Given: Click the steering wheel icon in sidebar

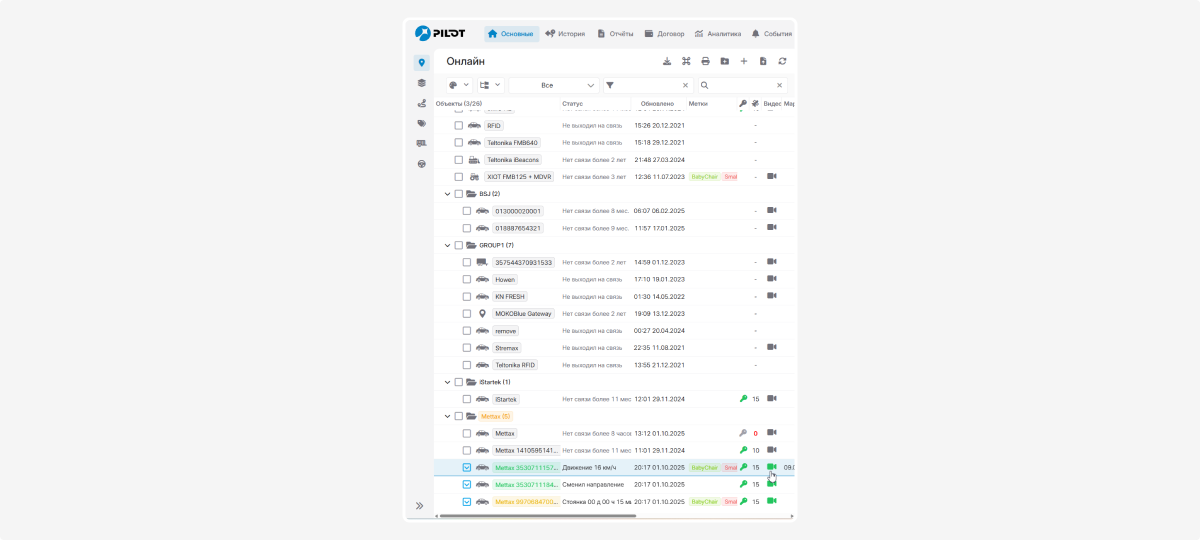Looking at the screenshot, I should [421, 163].
